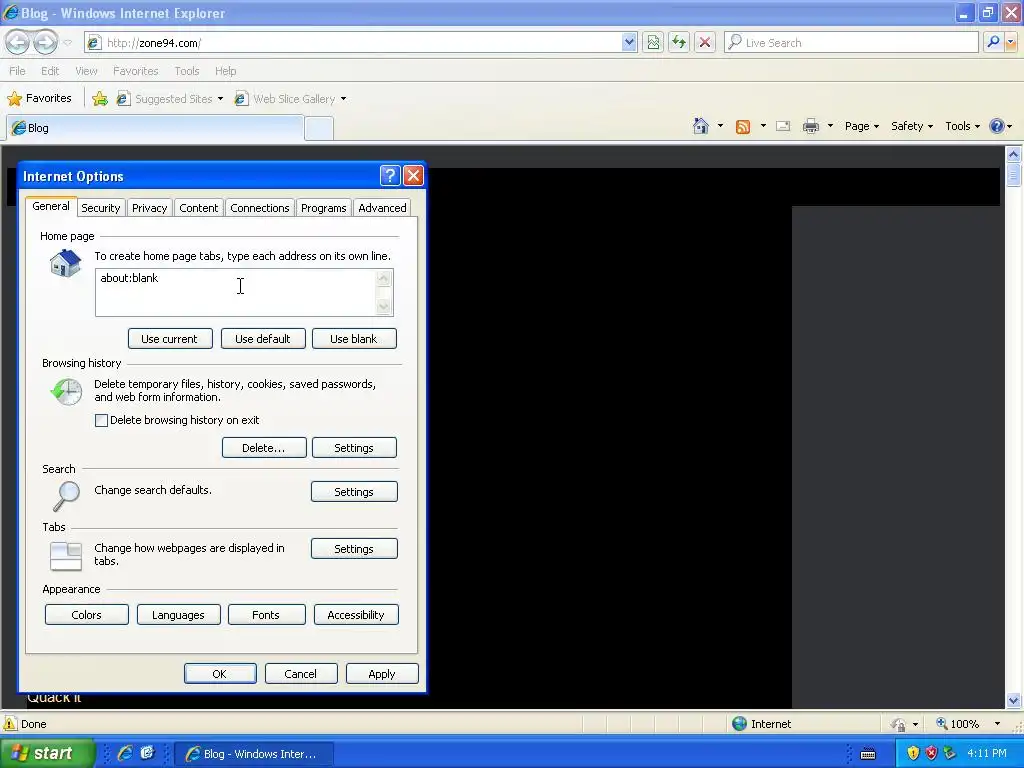Open the Edit menu
1024x768 pixels.
(x=50, y=71)
